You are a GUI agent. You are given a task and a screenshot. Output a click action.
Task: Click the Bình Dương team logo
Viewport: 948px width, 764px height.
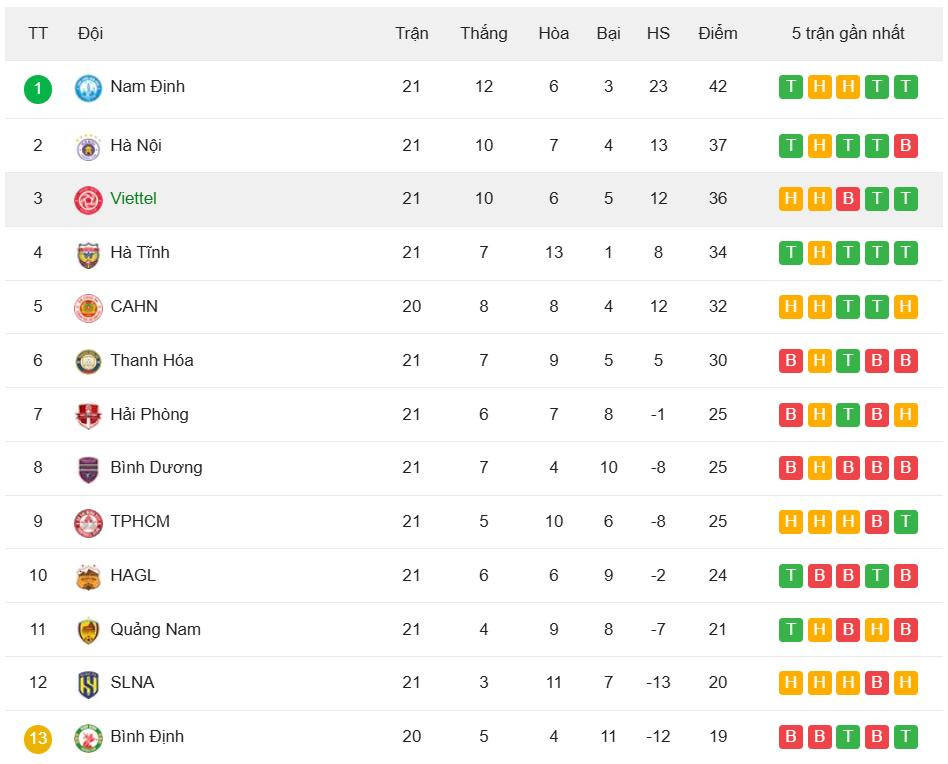(88, 468)
